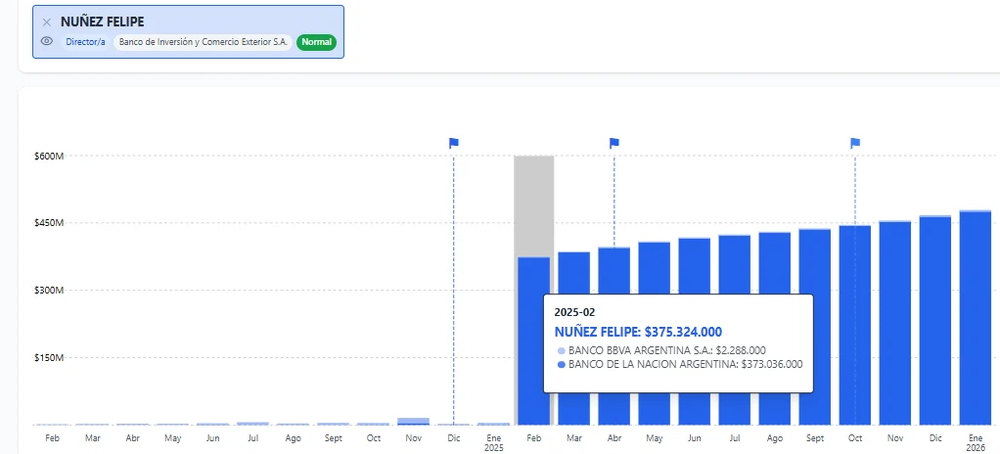The width and height of the screenshot is (1000, 454).
Task: Click the Ene 2026 bar
Action: tap(975, 320)
